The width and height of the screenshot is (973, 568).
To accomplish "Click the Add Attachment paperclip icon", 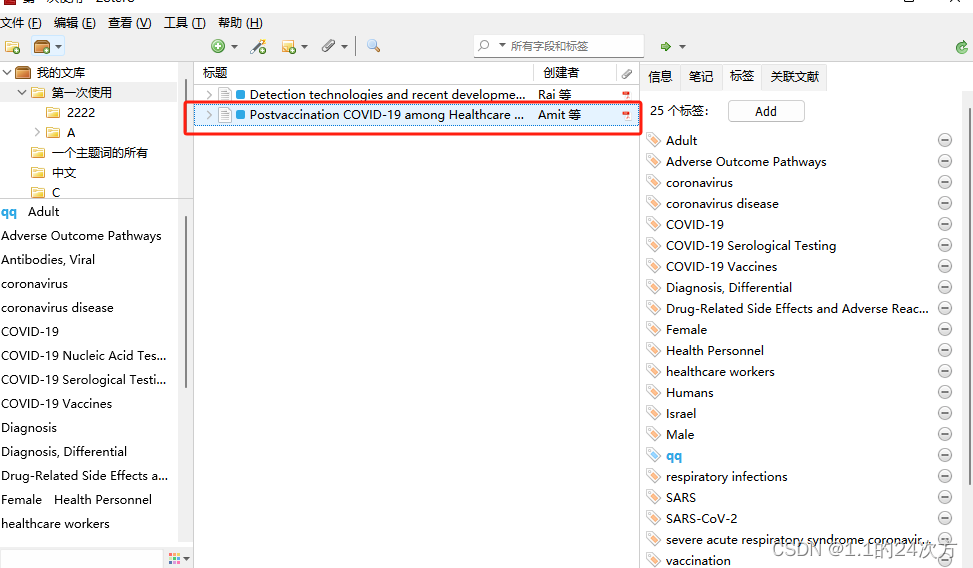I will (x=328, y=46).
